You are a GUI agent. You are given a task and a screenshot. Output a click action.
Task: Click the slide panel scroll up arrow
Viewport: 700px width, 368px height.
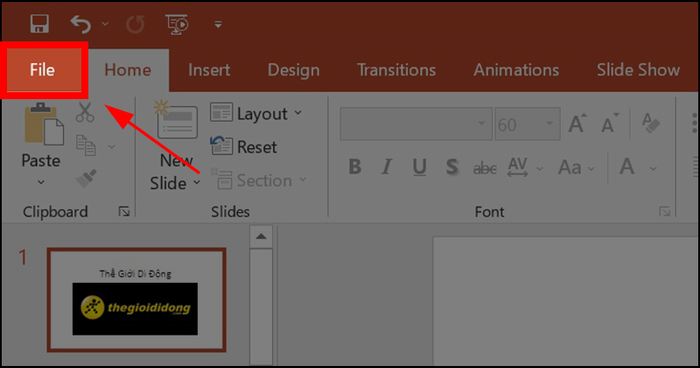(x=261, y=237)
